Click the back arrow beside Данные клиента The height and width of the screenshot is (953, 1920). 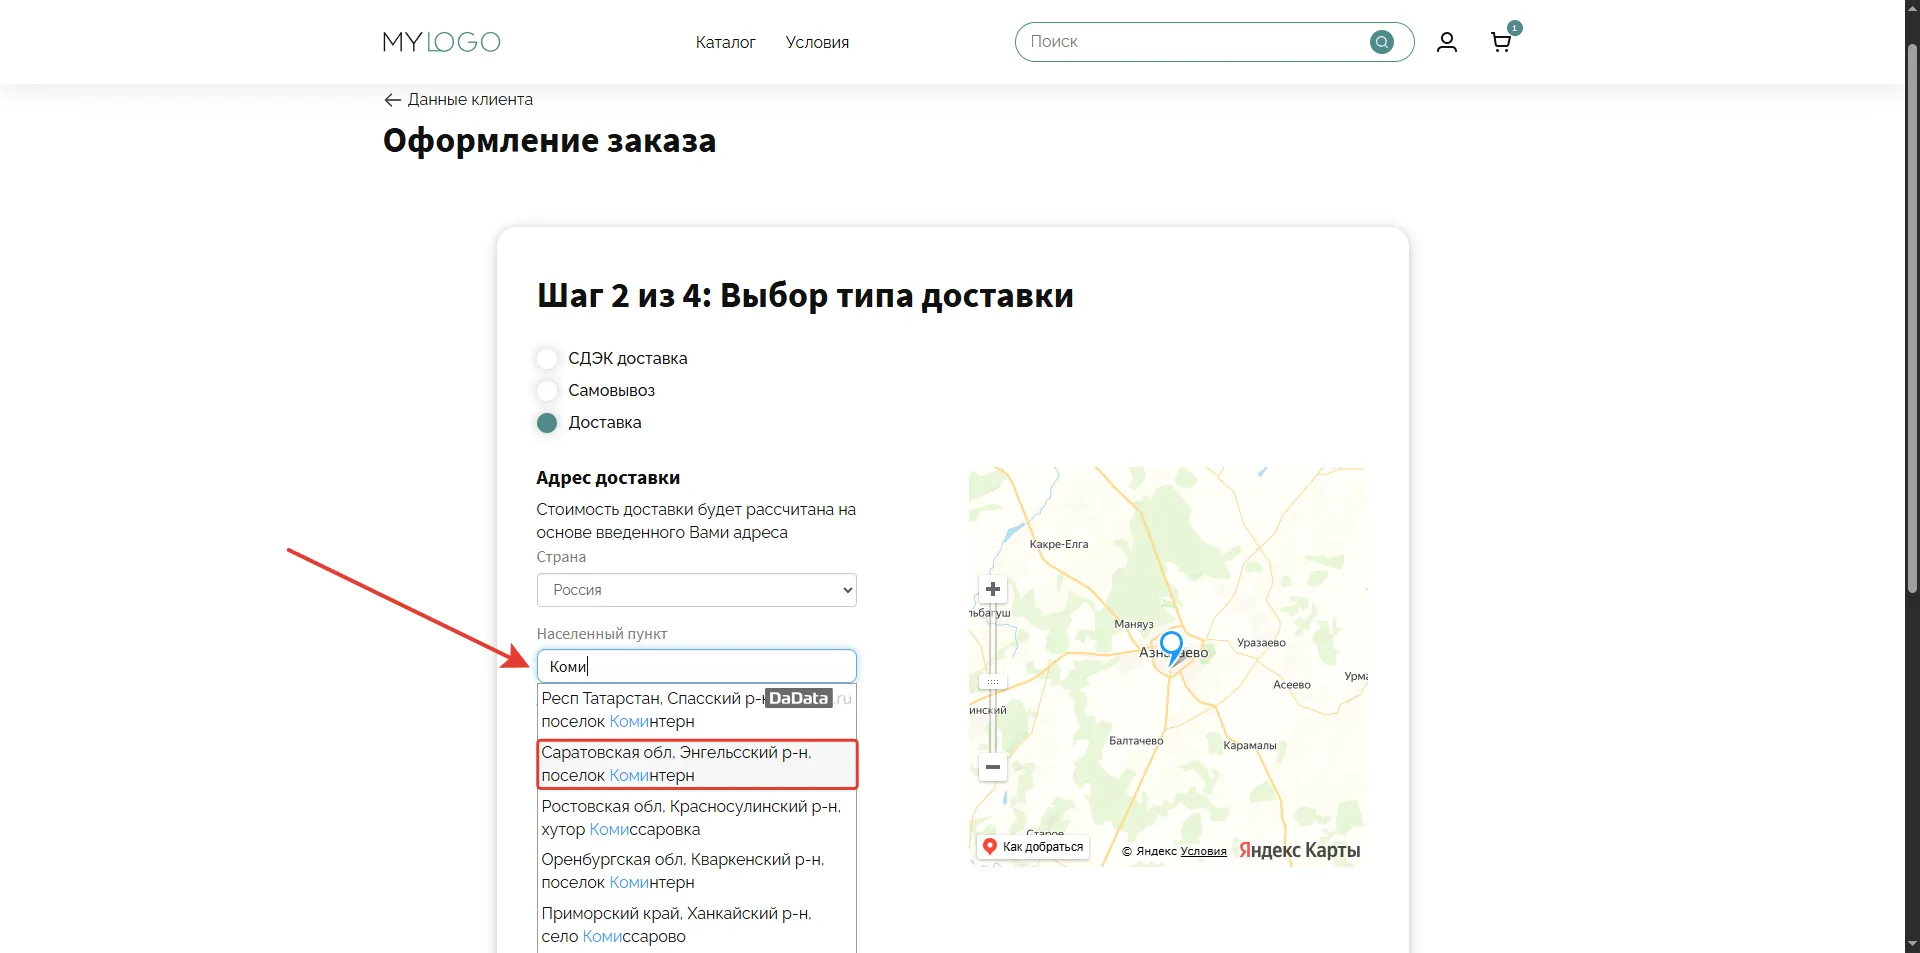(392, 100)
